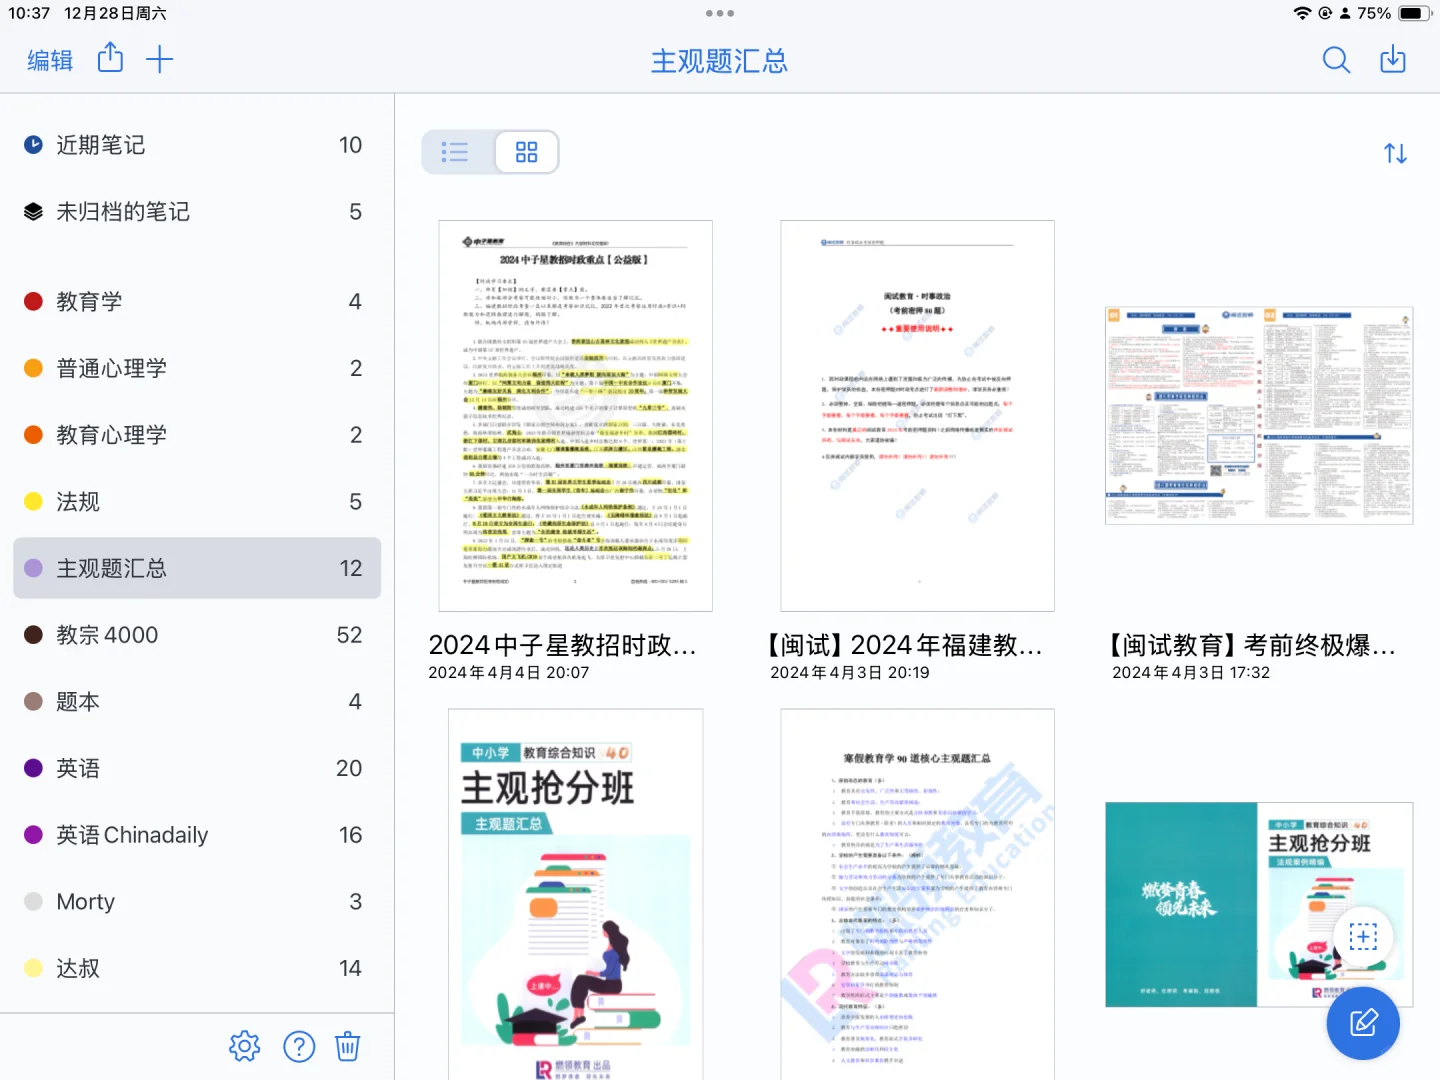Open the share sheet icon
Viewport: 1440px width, 1080px height.
tap(110, 59)
